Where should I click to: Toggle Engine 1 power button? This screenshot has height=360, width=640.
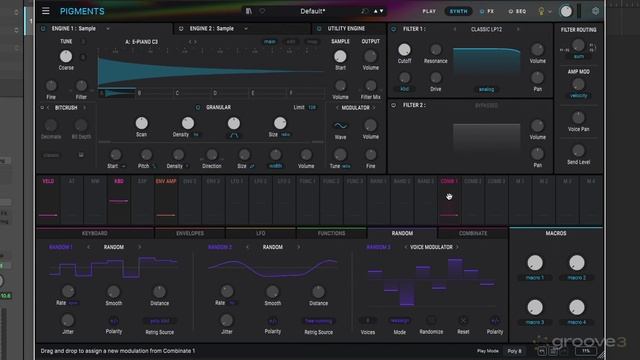click(43, 29)
